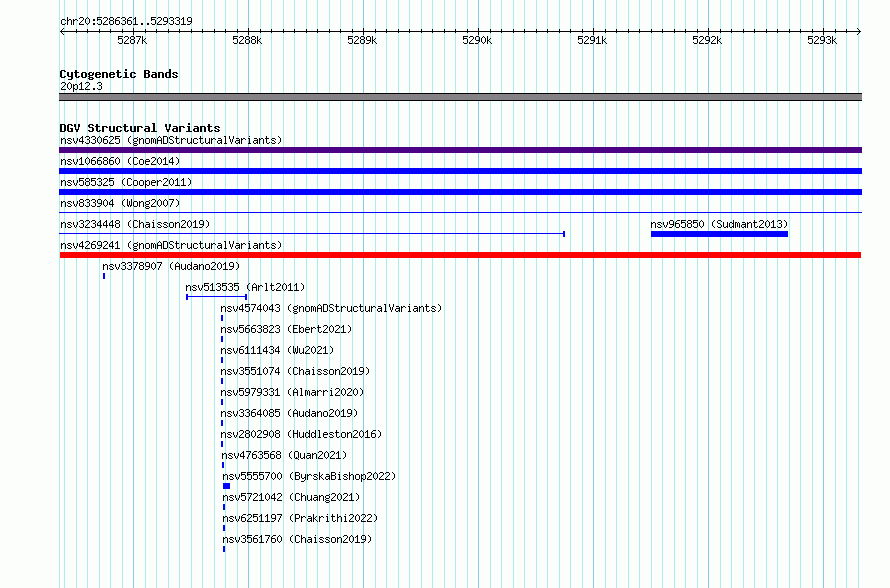This screenshot has width=890, height=588.
Task: Select the nsv6251197 (Prakrithi2022) label
Action: 300,518
